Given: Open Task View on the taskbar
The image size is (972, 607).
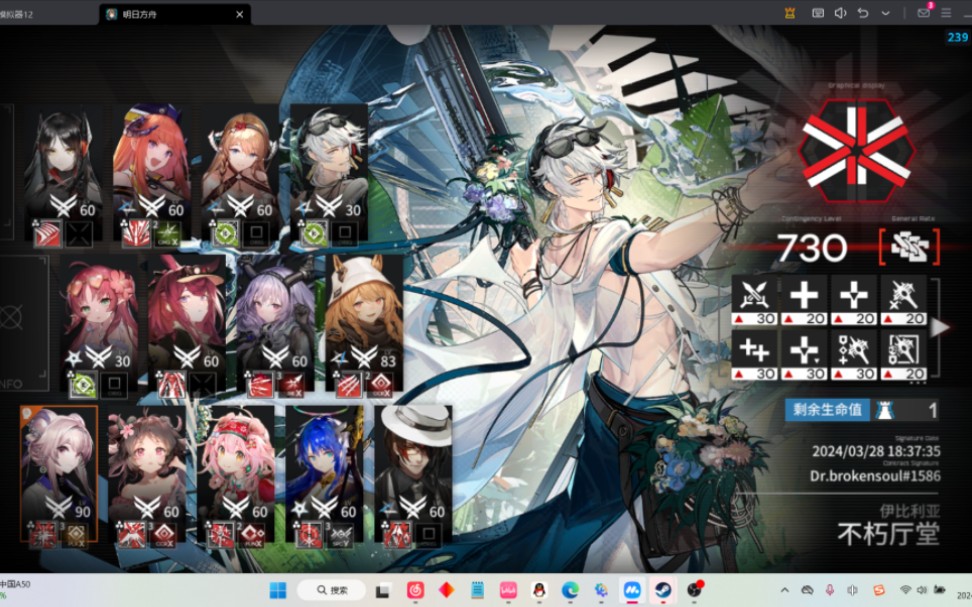Looking at the screenshot, I should click(382, 590).
